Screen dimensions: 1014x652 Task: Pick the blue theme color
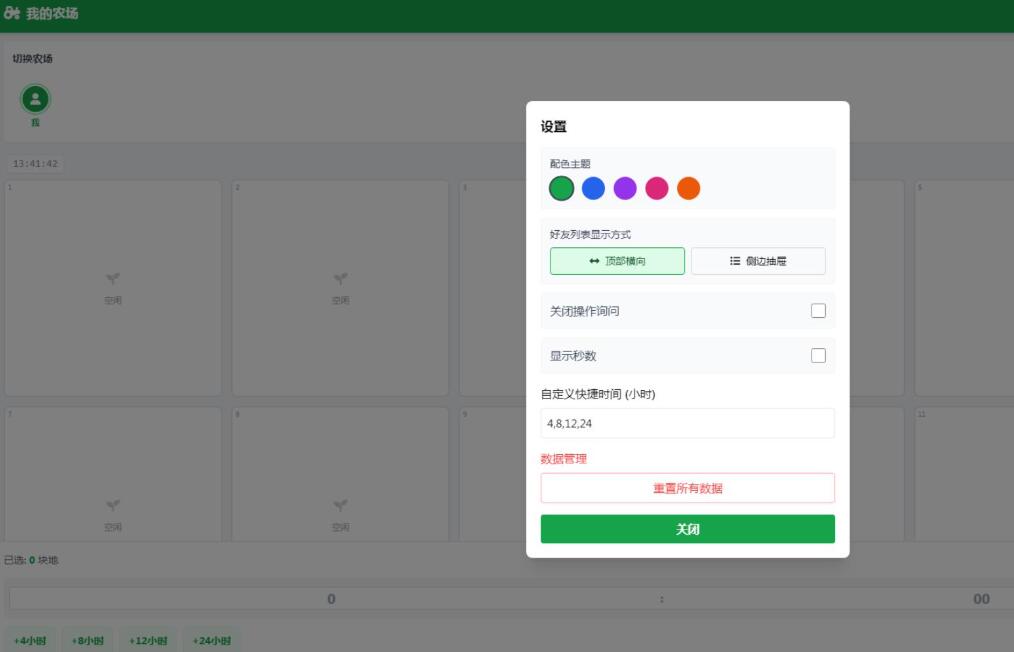[x=593, y=187]
